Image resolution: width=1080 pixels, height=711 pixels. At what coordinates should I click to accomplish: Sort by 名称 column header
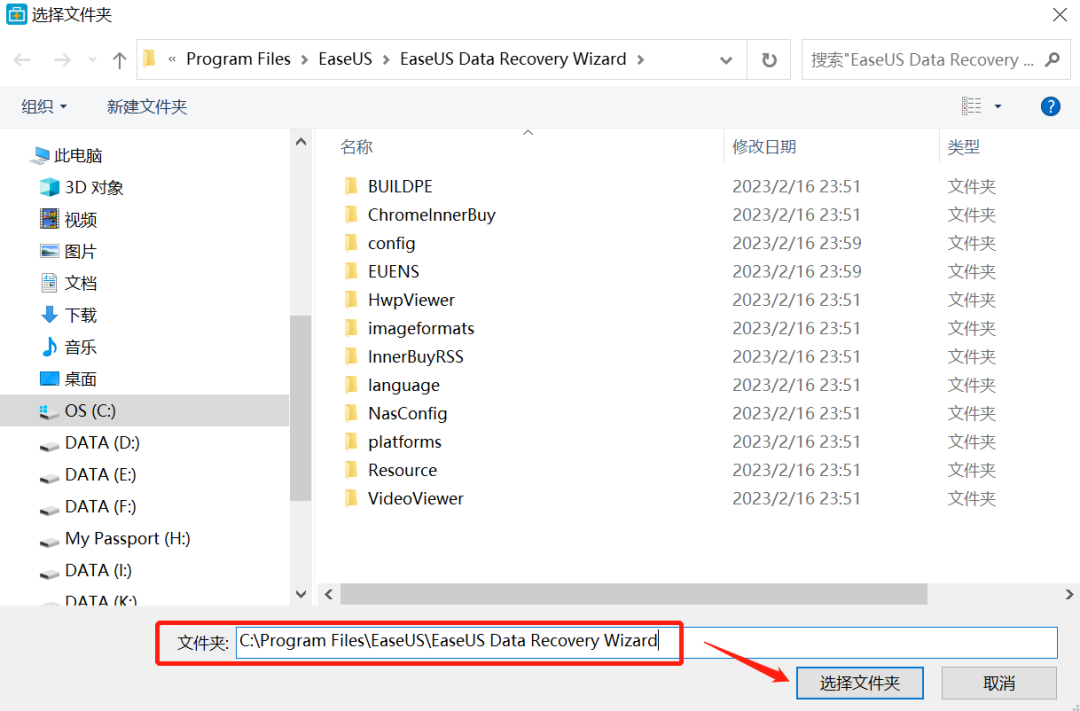coord(356,147)
